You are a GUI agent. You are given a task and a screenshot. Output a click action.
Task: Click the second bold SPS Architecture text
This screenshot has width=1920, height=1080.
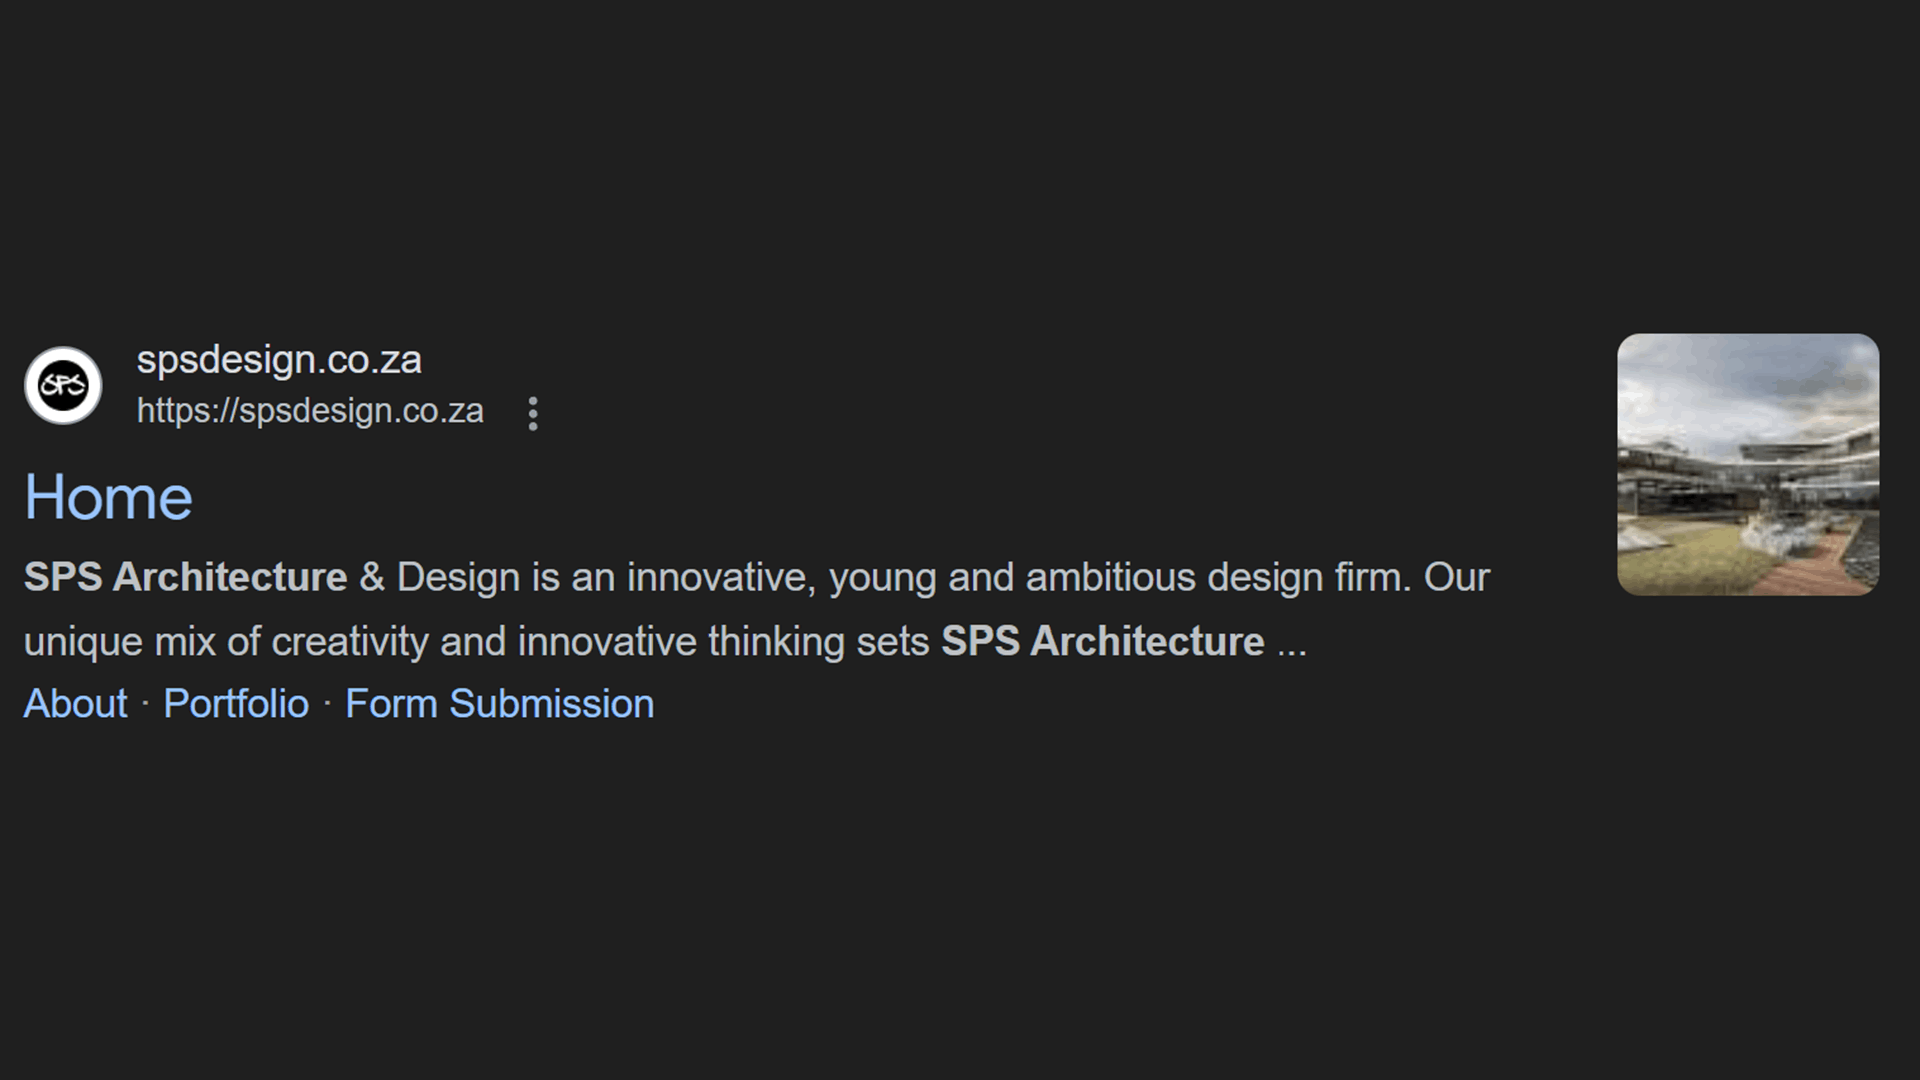coord(1102,641)
